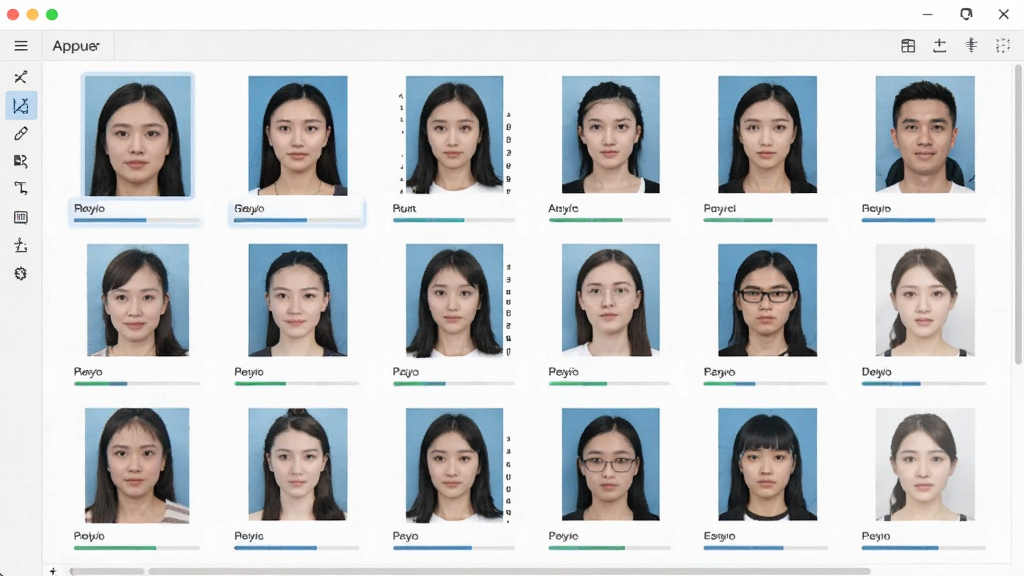Select the portrait wearing striped shirt
The image size is (1024, 576).
point(137,466)
